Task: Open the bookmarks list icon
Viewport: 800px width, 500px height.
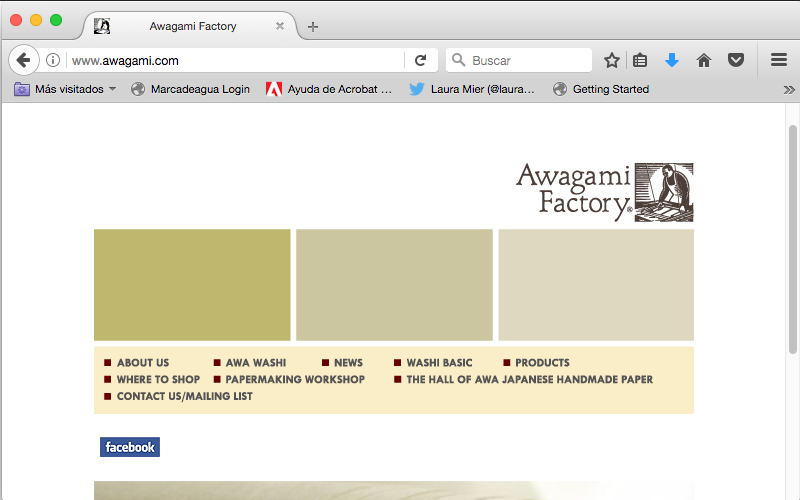Action: 641,60
